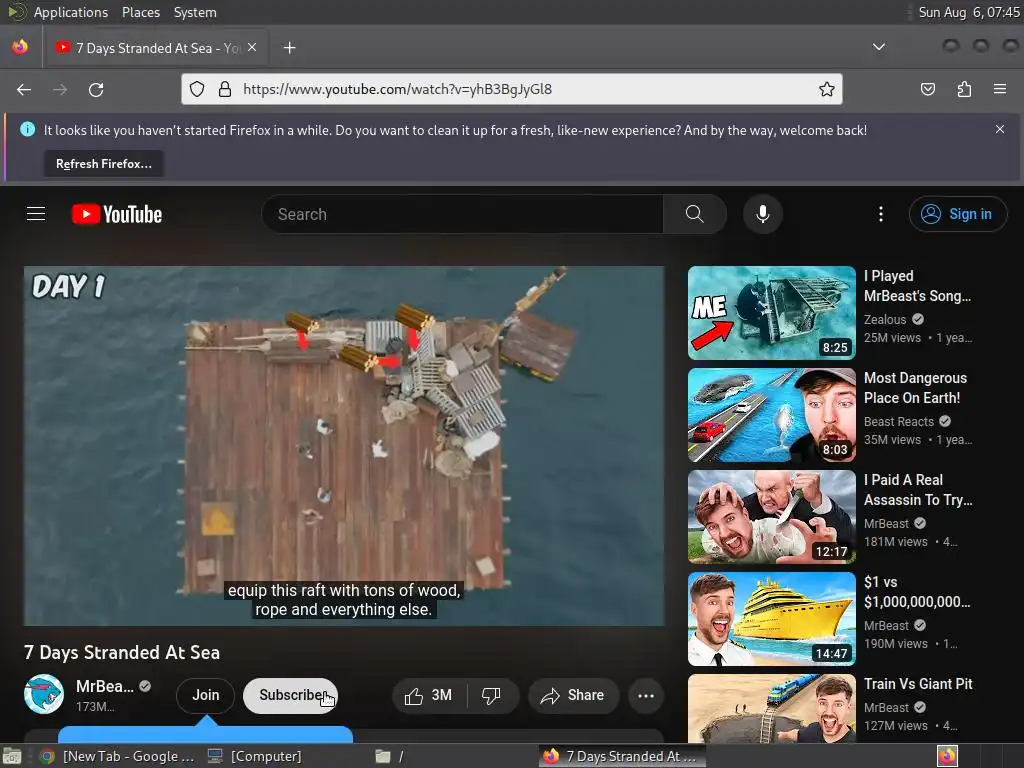Viewport: 1024px width, 768px height.
Task: Click the clock Sun Aug 6, 07:45
Action: (x=969, y=12)
